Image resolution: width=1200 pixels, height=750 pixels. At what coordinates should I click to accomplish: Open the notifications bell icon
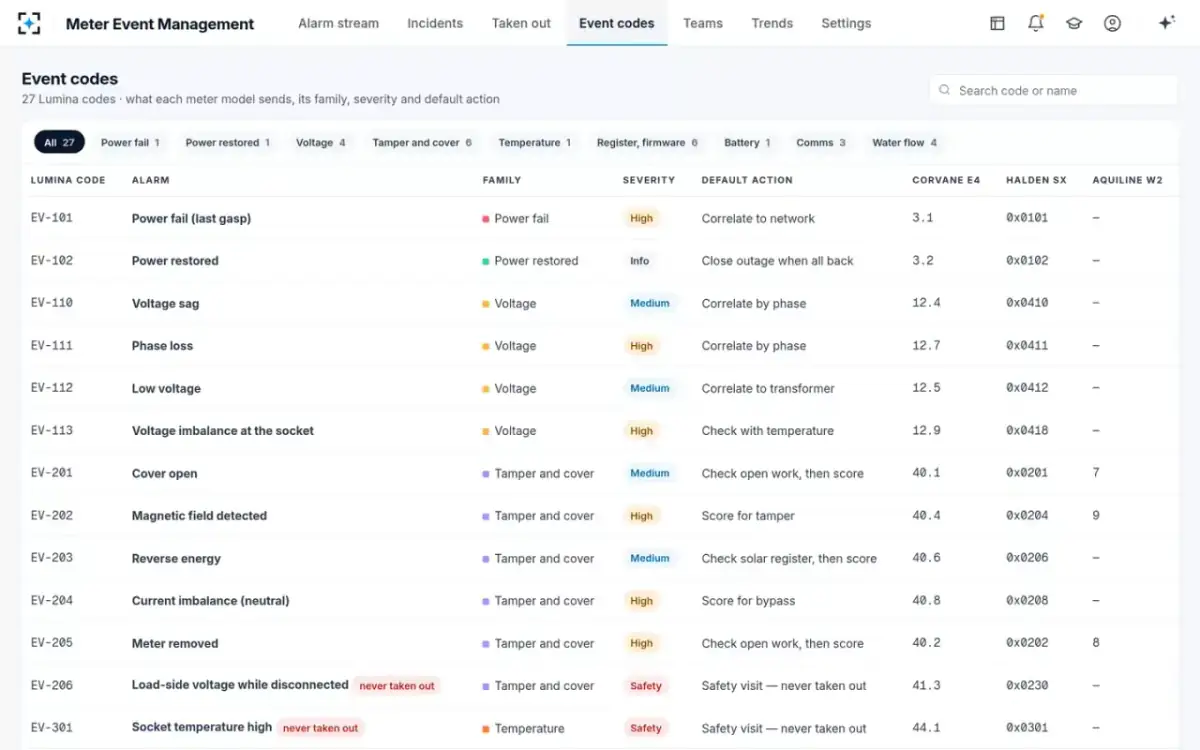click(1036, 23)
